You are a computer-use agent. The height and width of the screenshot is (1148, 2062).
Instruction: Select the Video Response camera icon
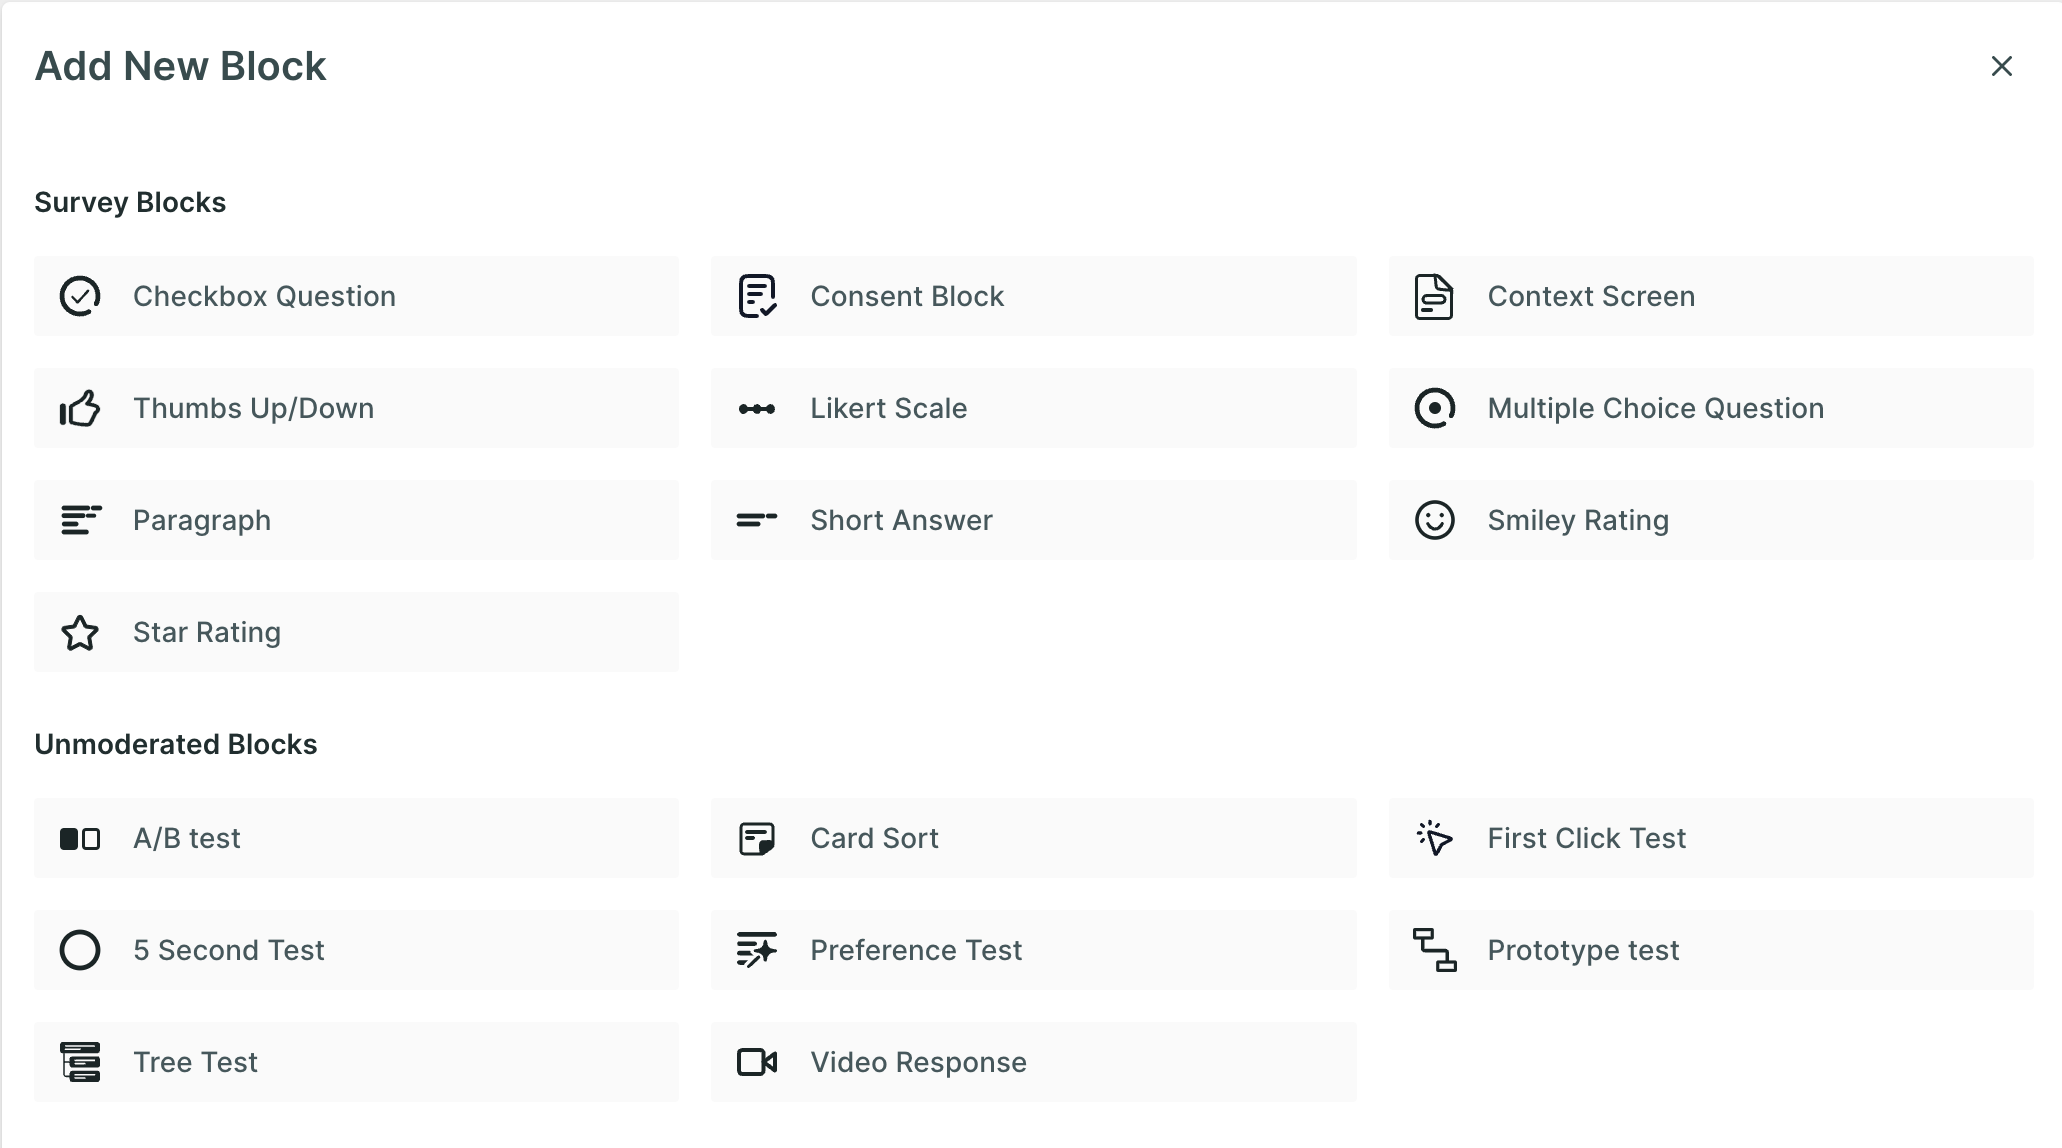(x=757, y=1062)
